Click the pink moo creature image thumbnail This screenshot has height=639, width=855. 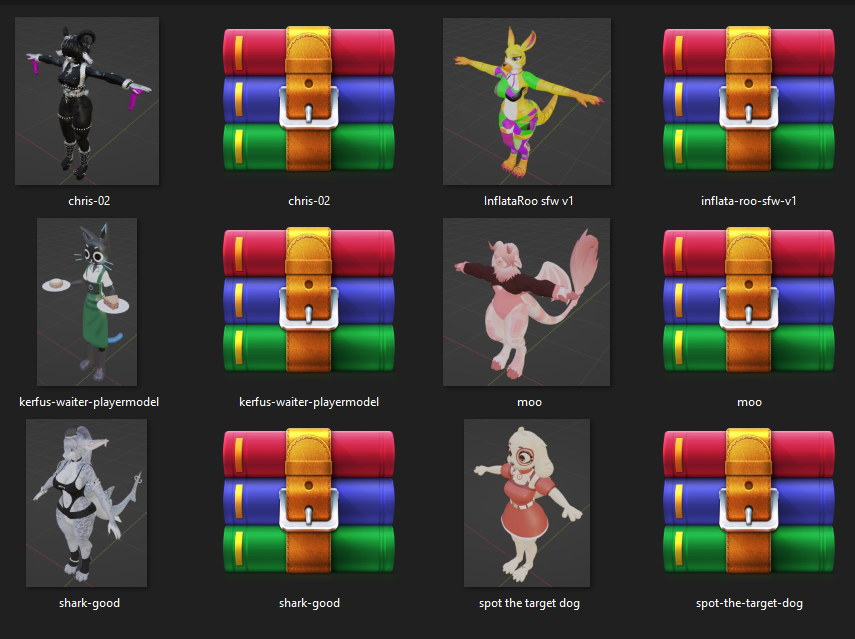[x=527, y=302]
